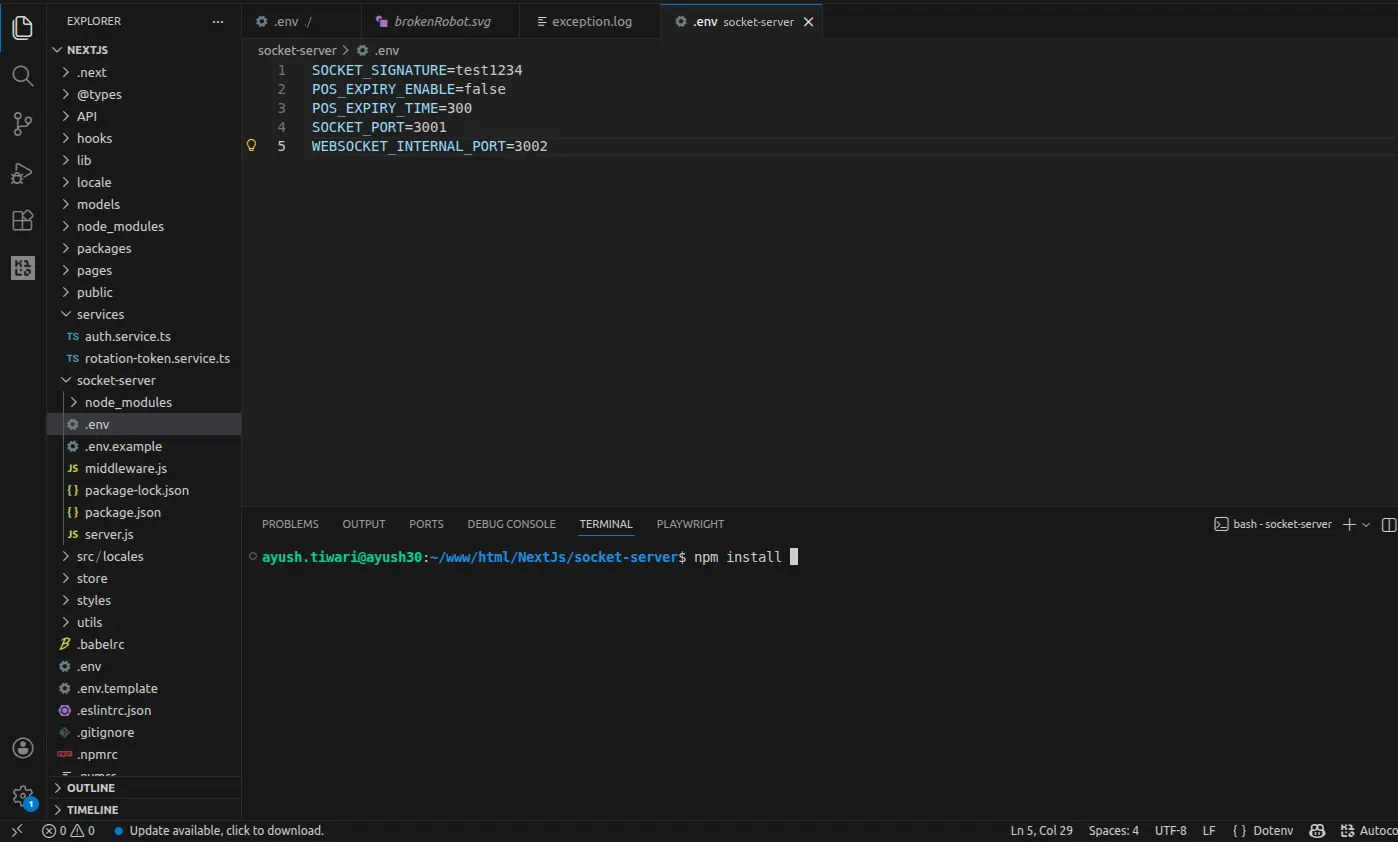Open the launch profile dropdown next to plus

coord(1366,524)
